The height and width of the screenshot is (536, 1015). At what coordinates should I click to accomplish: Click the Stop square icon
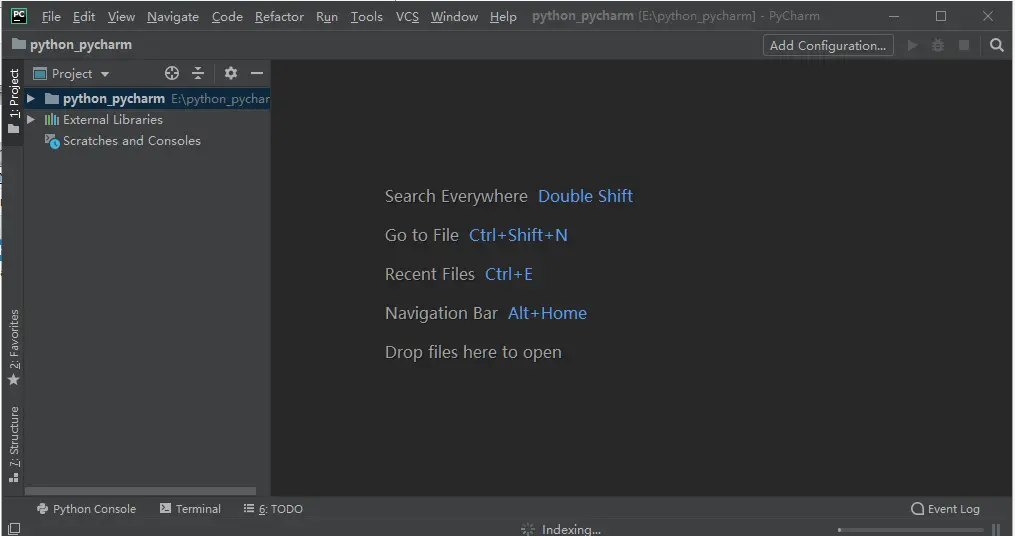coord(964,45)
